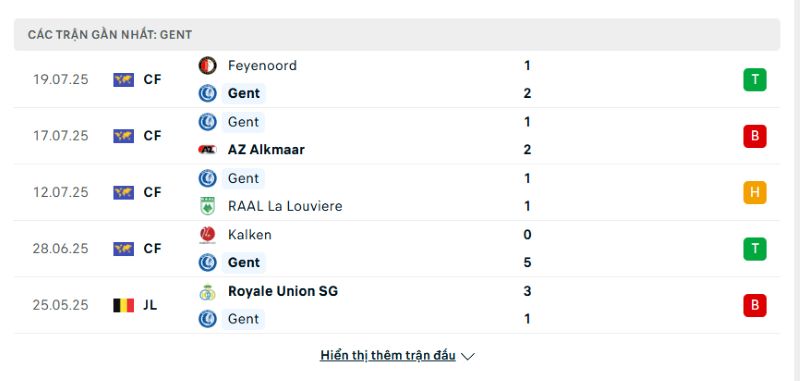Click the Gent crest in the 25.05.25 match
This screenshot has width=800, height=381.
tap(208, 319)
